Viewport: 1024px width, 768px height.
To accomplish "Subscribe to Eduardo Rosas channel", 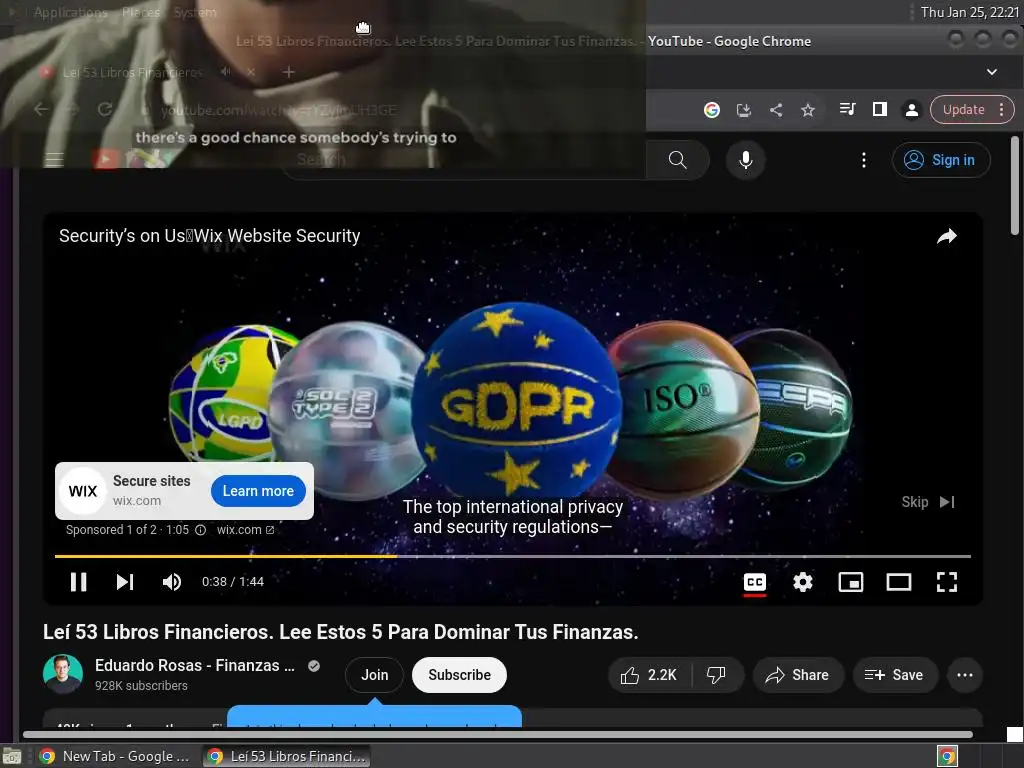I will click(459, 675).
